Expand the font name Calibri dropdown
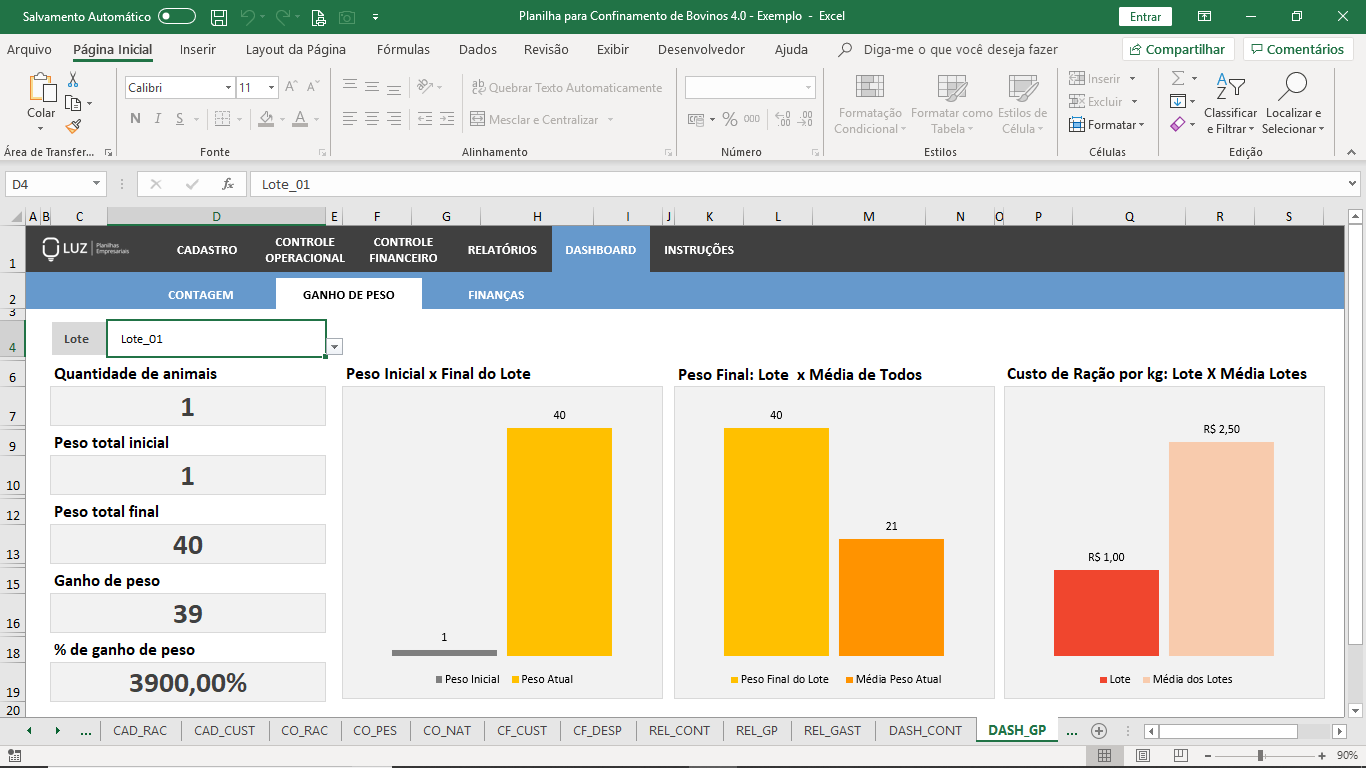 pos(228,88)
